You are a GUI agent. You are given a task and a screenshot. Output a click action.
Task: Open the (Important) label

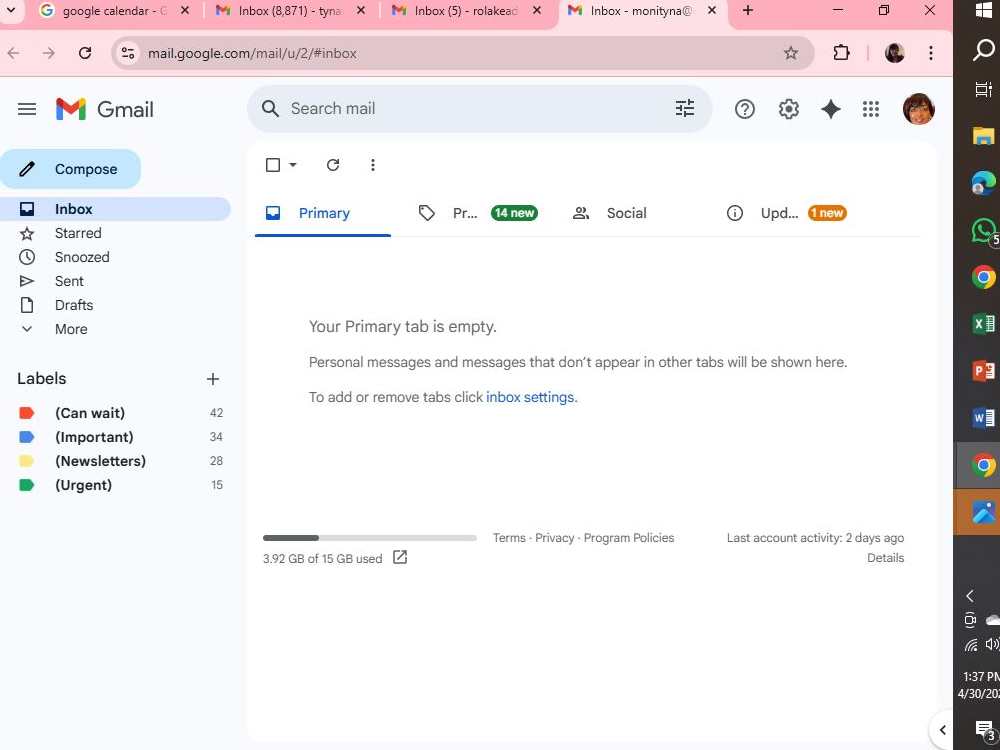(115, 437)
